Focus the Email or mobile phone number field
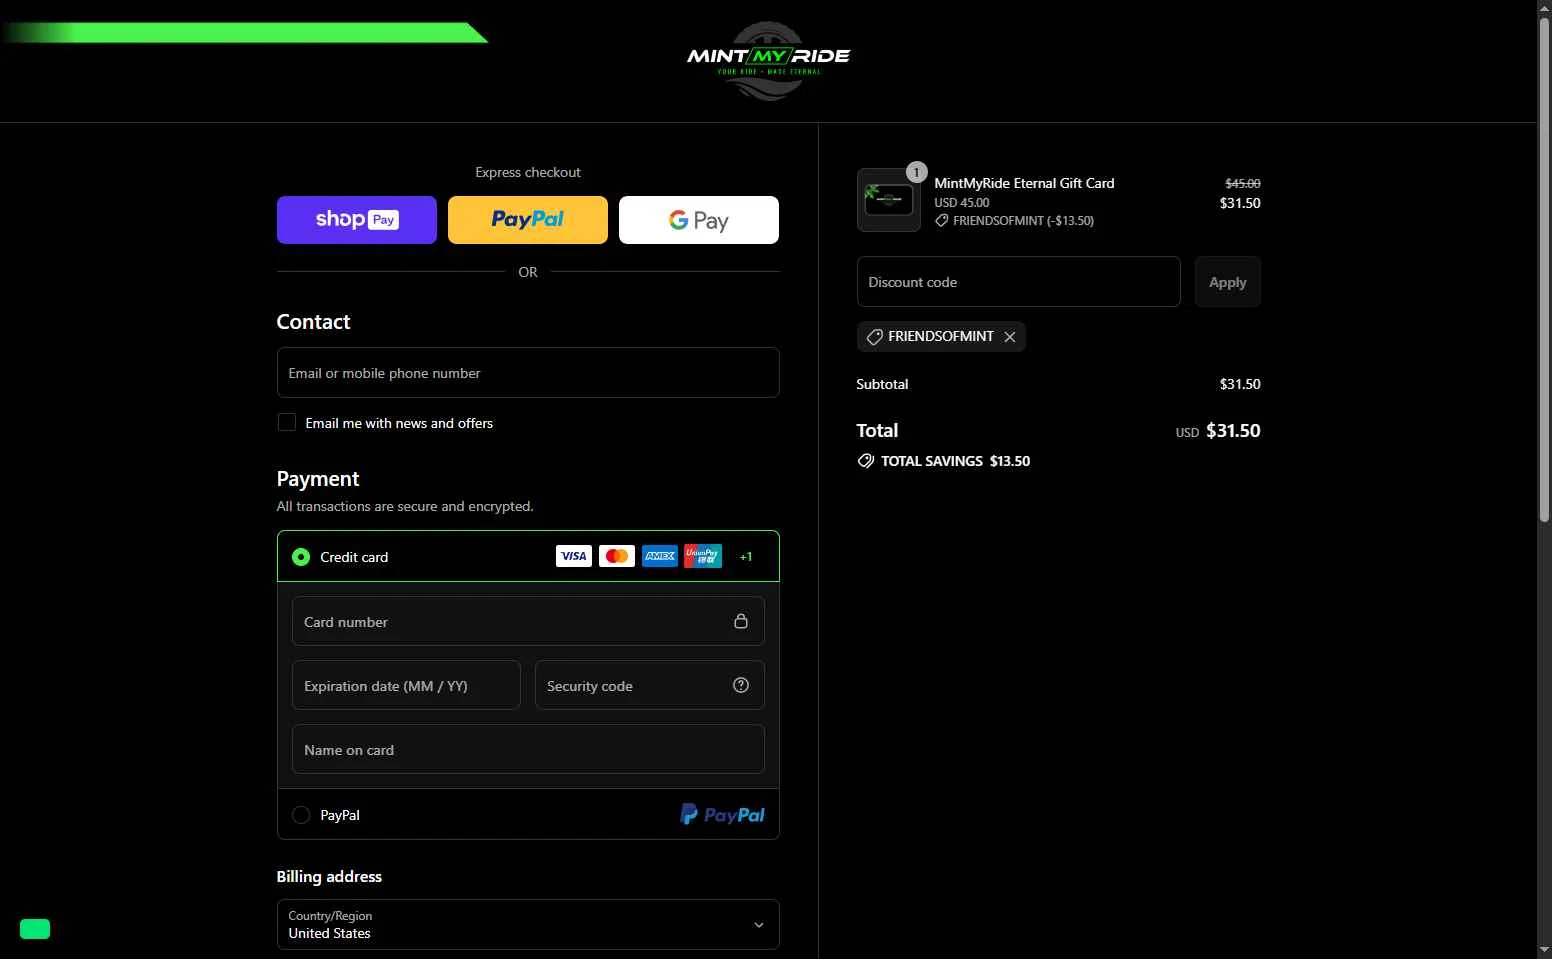Viewport: 1552px width, 959px height. pyautogui.click(x=528, y=372)
